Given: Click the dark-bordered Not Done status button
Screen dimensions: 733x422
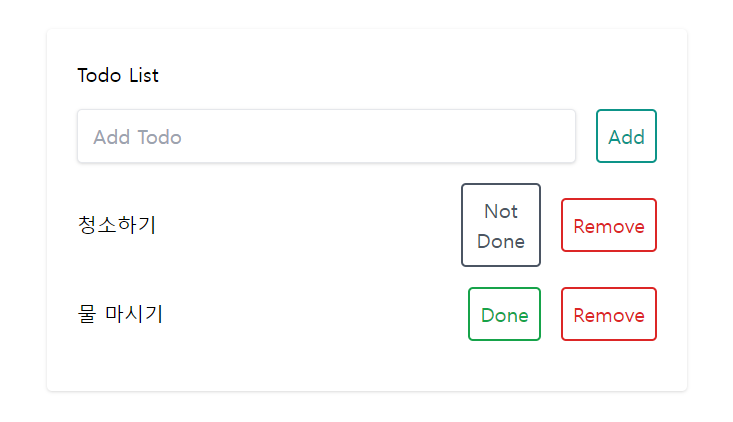Looking at the screenshot, I should pyautogui.click(x=501, y=225).
